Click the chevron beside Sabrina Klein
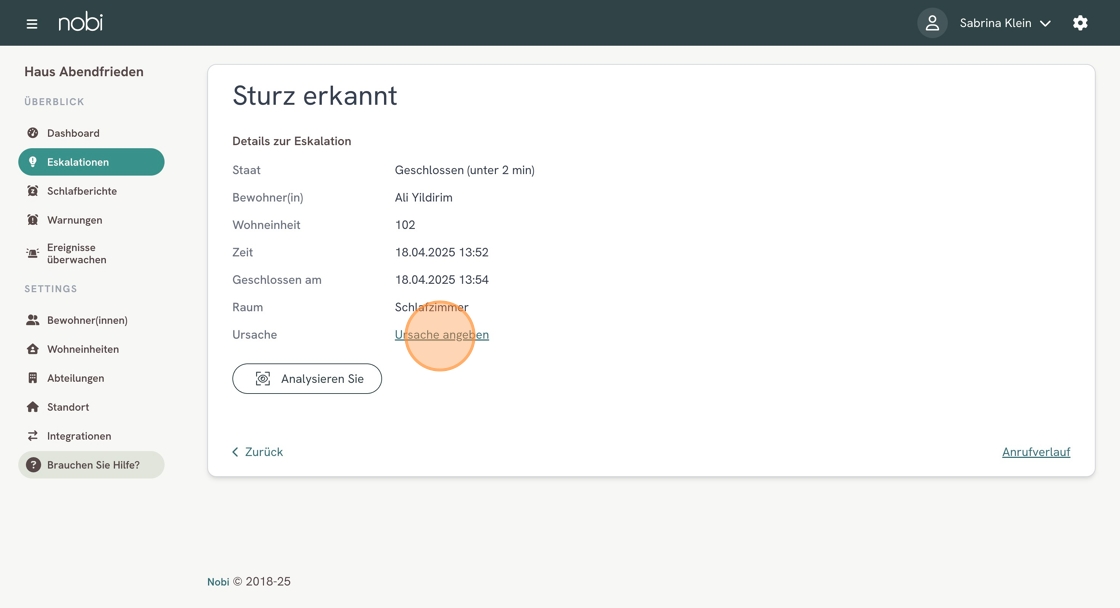This screenshot has width=1120, height=608. 1045,24
